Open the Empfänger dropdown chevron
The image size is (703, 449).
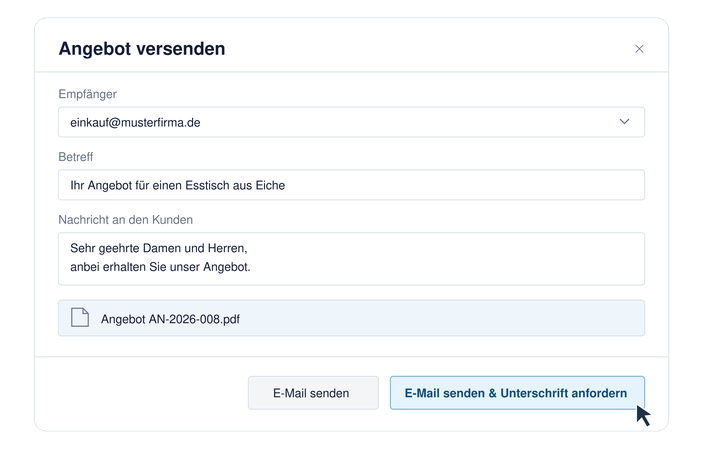[x=624, y=122]
